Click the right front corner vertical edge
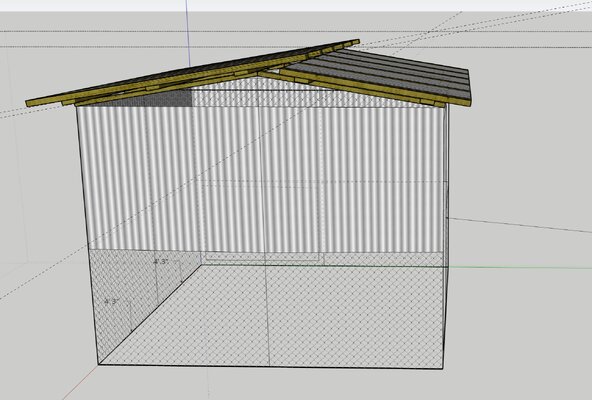 [x=446, y=237]
